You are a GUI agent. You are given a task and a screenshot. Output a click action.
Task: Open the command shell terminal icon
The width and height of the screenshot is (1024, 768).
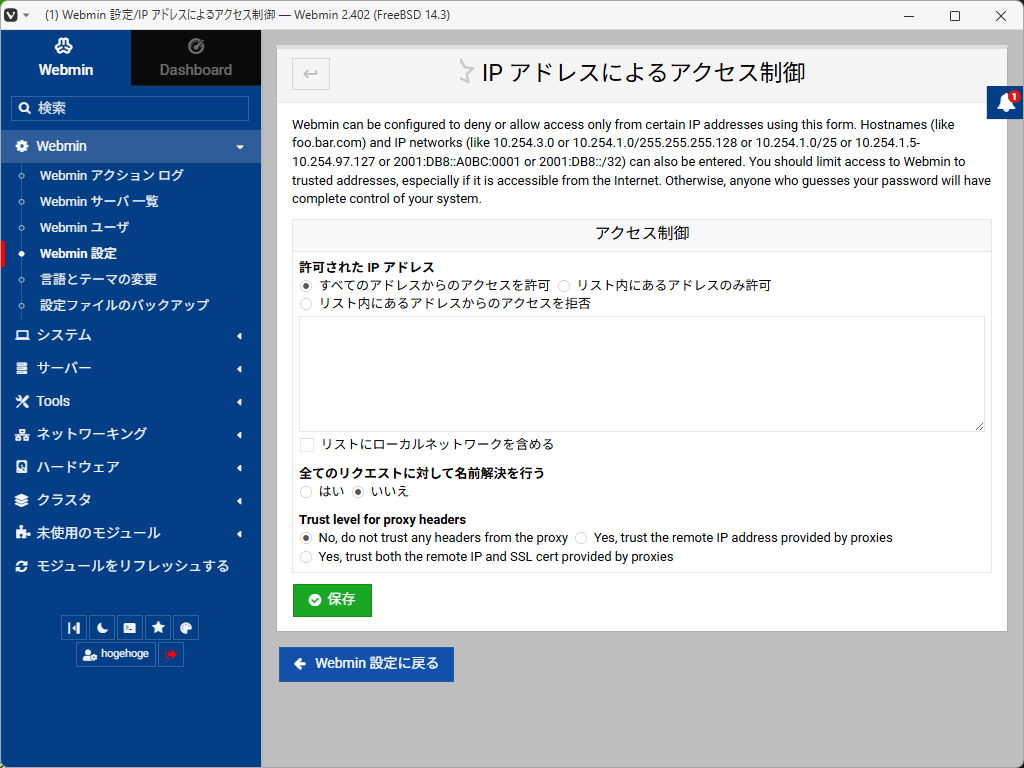click(130, 628)
